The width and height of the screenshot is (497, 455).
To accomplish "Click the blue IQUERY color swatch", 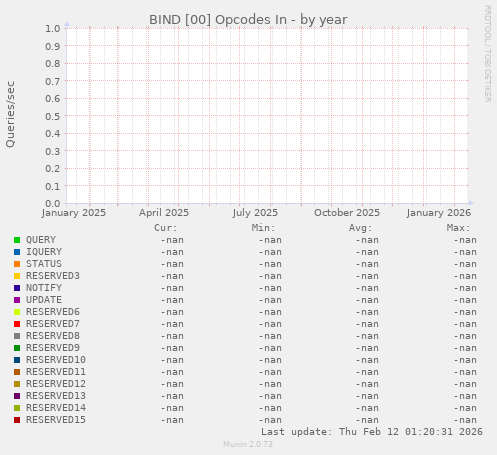I will [17, 252].
